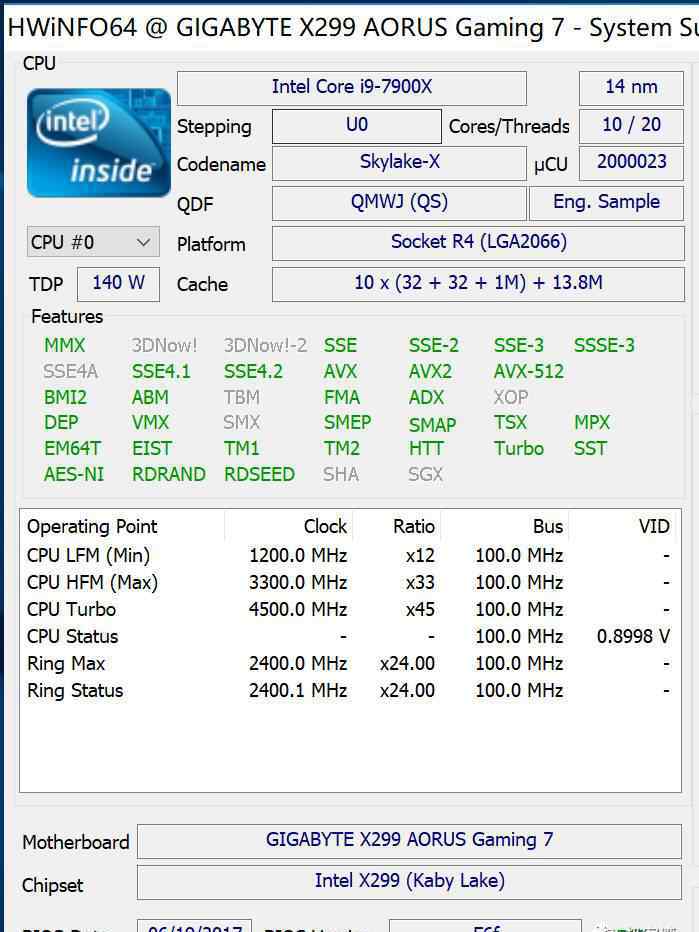Click the Turbo feature label
The image size is (699, 932).
pyautogui.click(x=519, y=448)
